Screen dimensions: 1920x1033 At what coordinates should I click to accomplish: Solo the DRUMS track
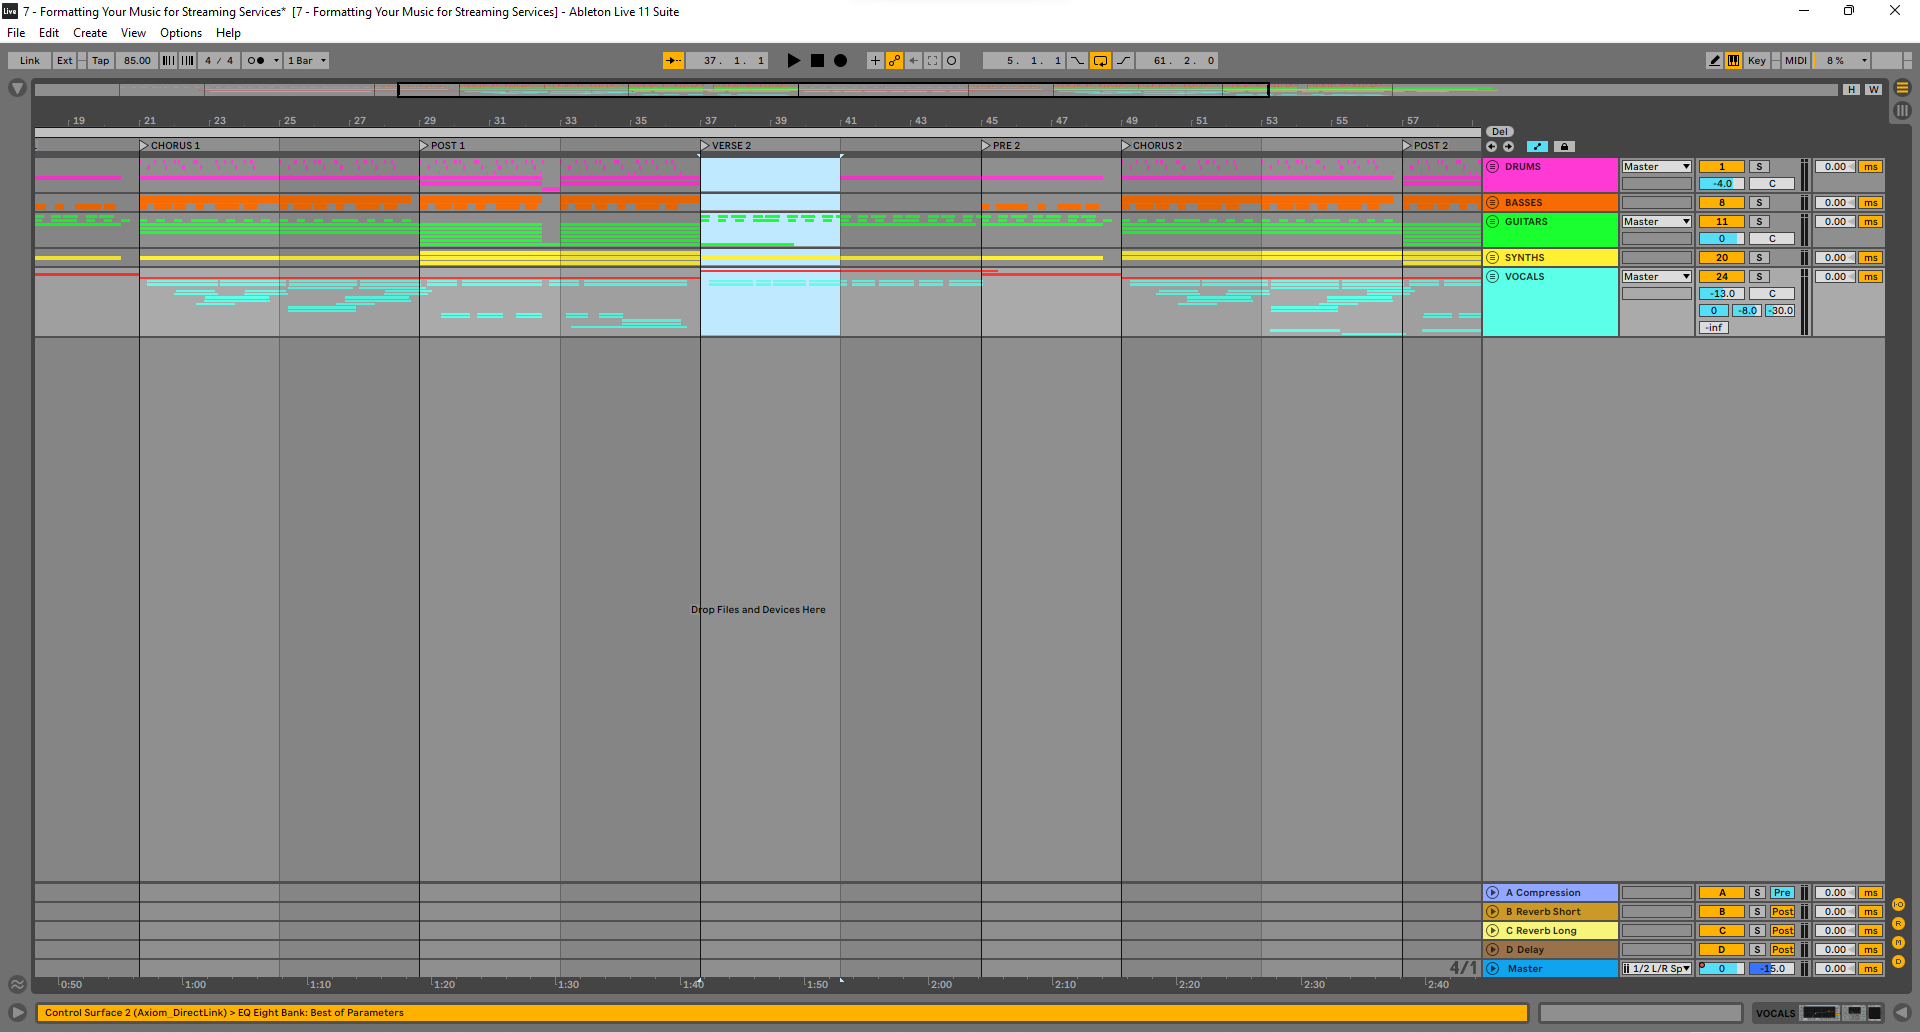(x=1760, y=167)
